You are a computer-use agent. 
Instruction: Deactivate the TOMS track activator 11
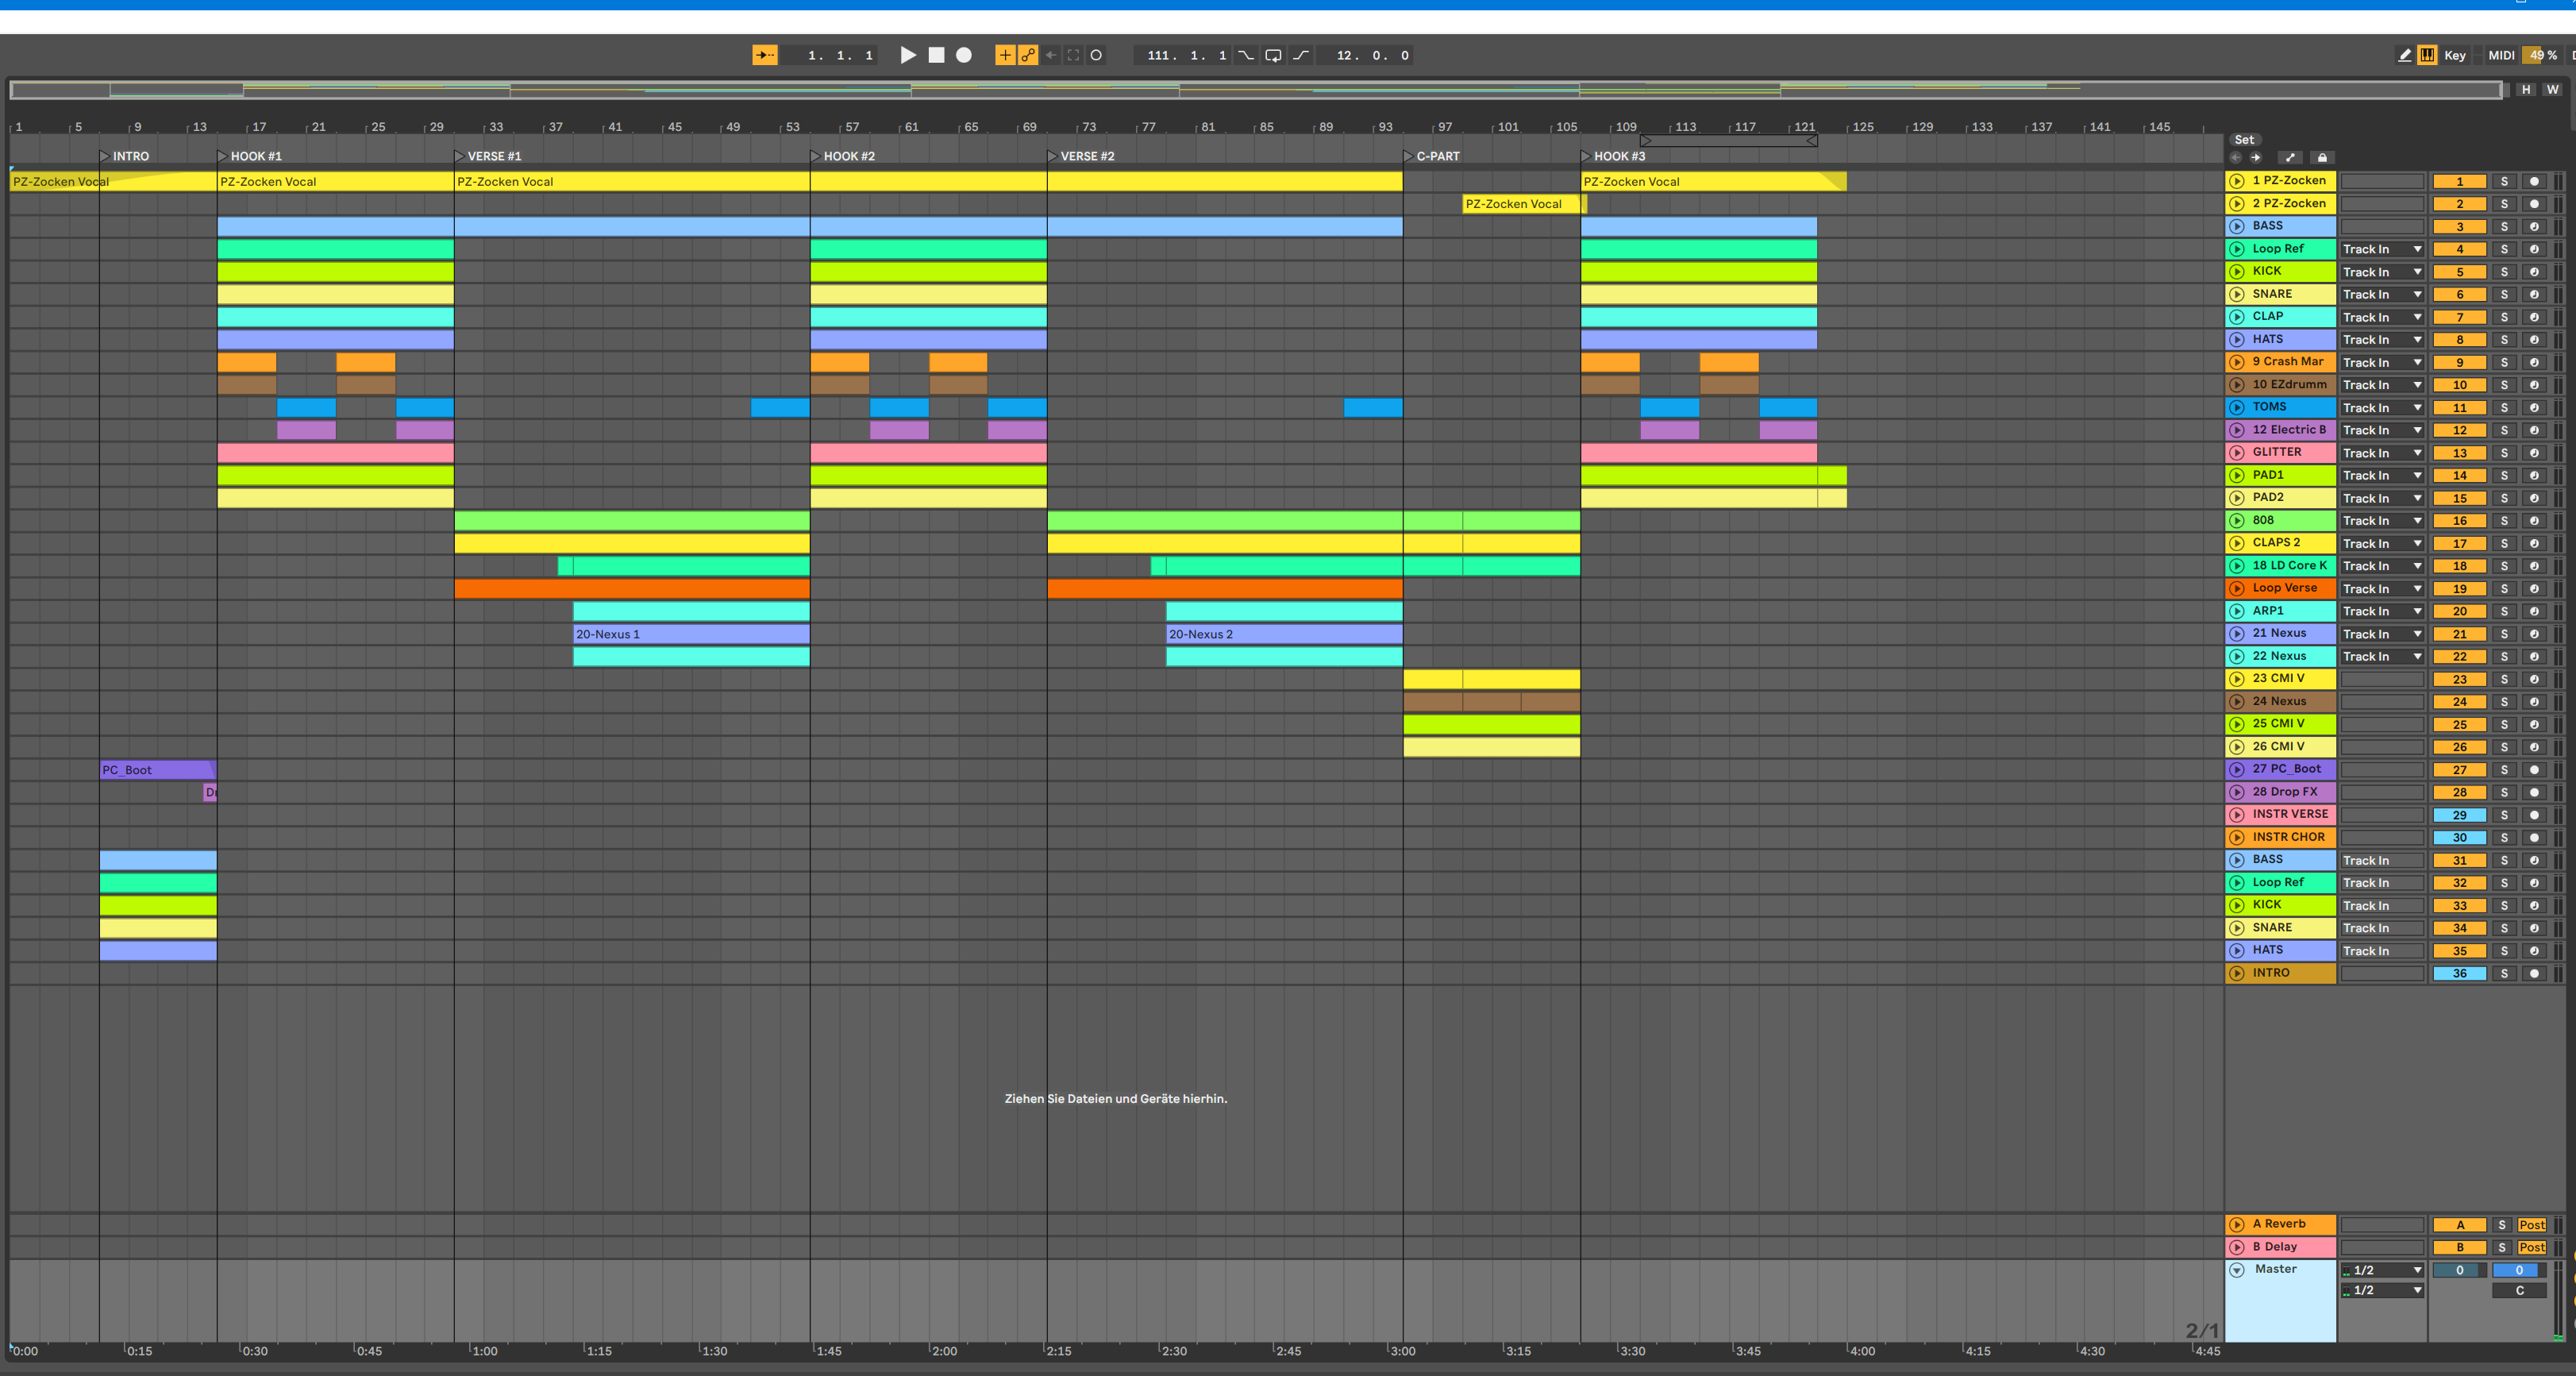coord(2459,408)
